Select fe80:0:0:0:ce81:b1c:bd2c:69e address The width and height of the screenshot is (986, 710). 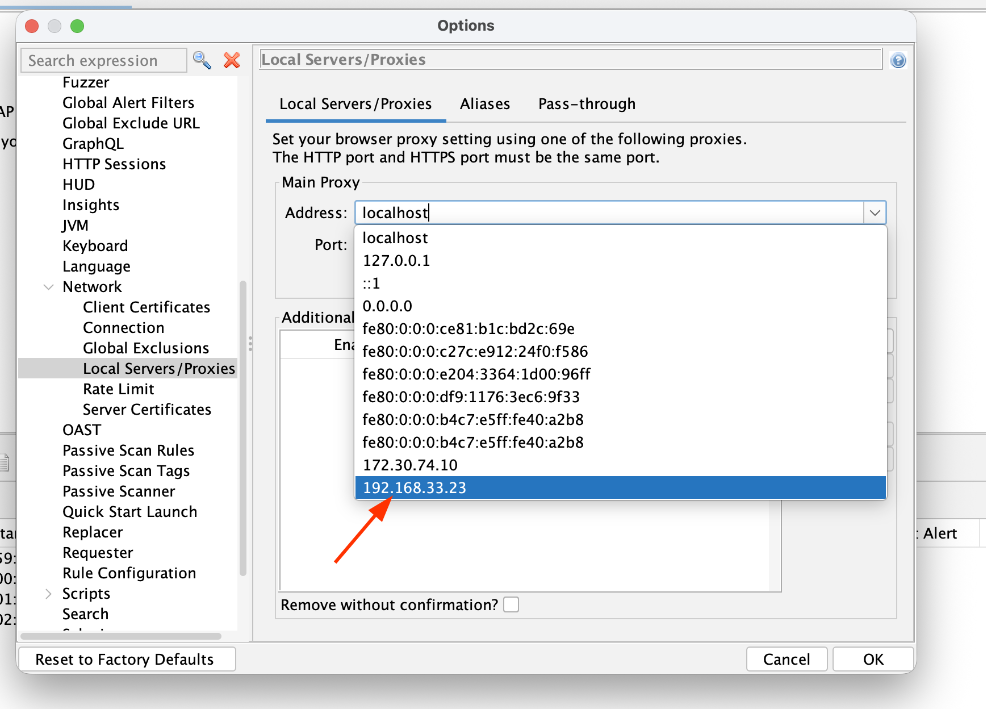[621, 329]
